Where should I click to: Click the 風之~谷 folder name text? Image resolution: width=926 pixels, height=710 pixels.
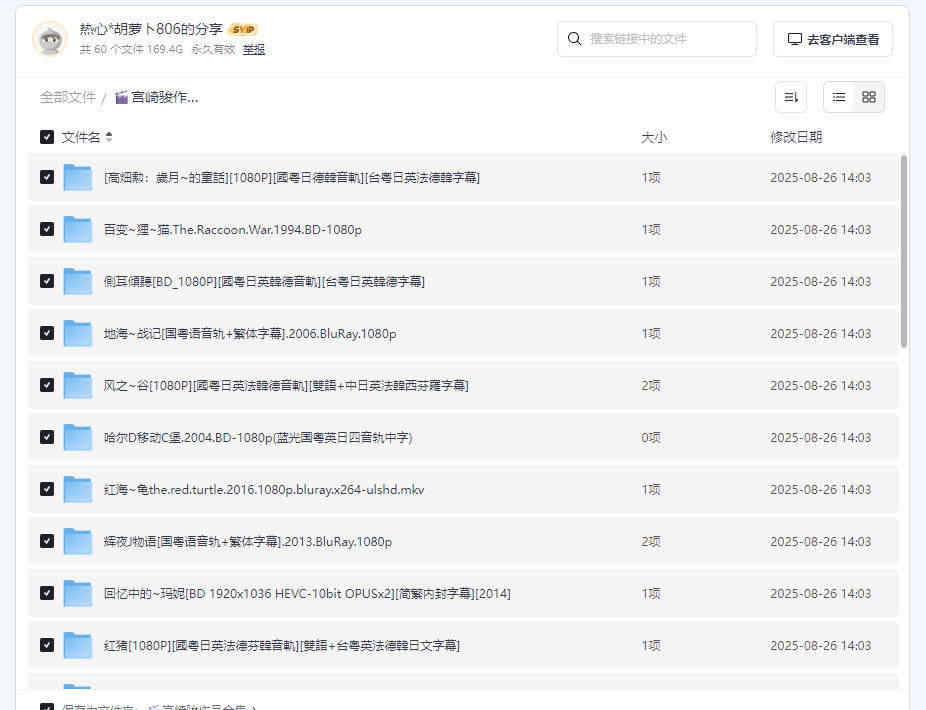286,385
